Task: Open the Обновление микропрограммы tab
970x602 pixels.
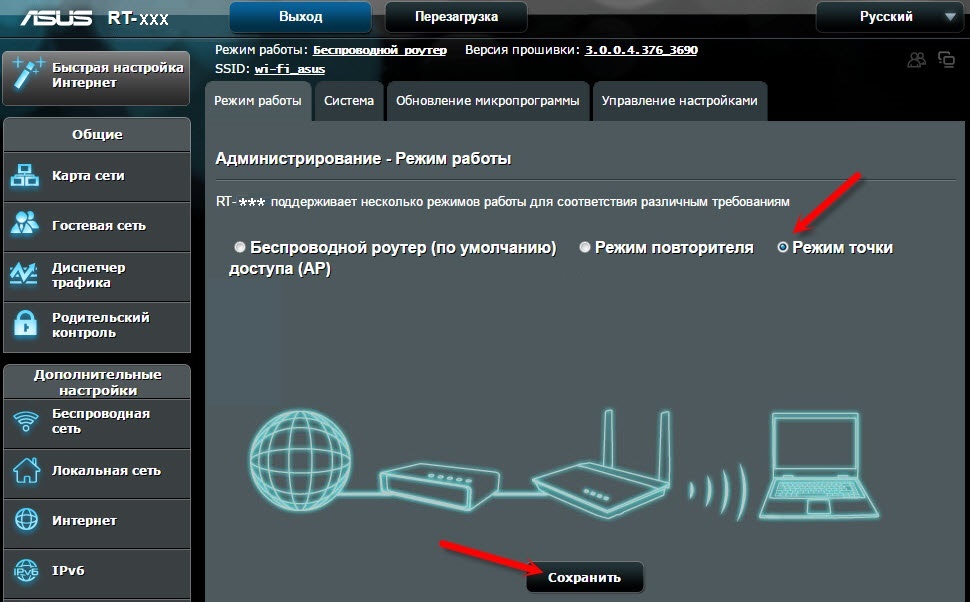Action: [487, 101]
